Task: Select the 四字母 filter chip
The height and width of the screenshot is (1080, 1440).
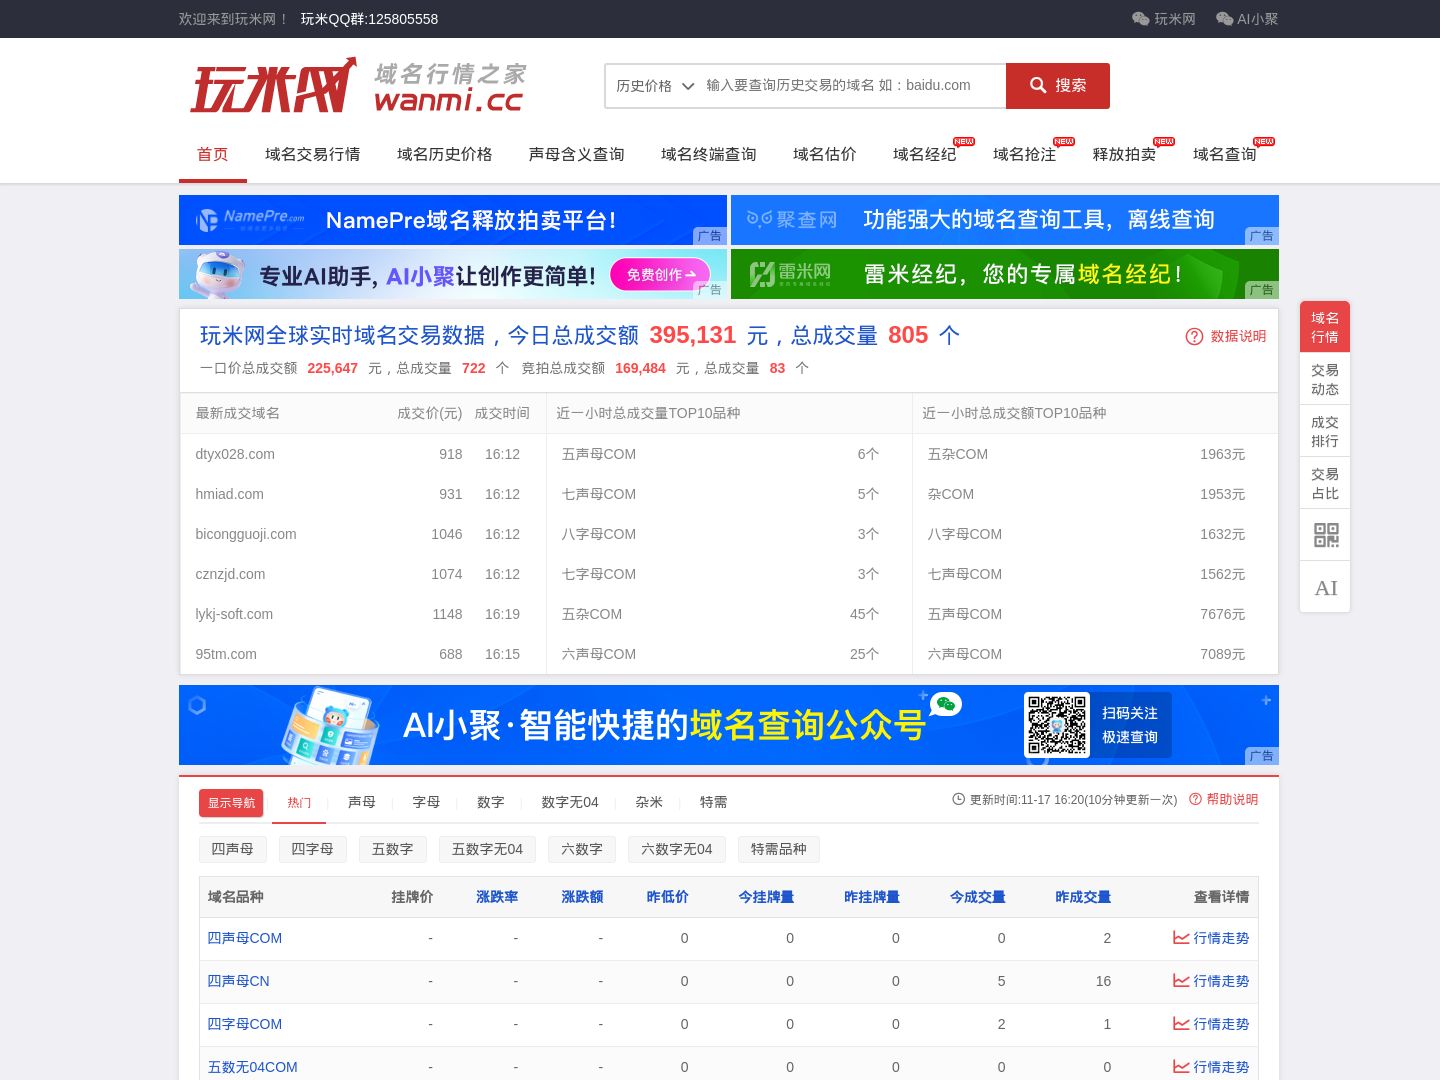Action: 313,849
